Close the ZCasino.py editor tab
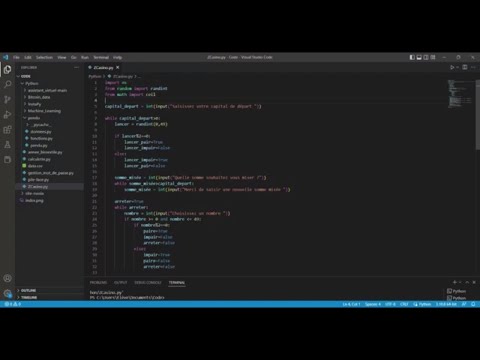480x360 pixels. pos(117,67)
